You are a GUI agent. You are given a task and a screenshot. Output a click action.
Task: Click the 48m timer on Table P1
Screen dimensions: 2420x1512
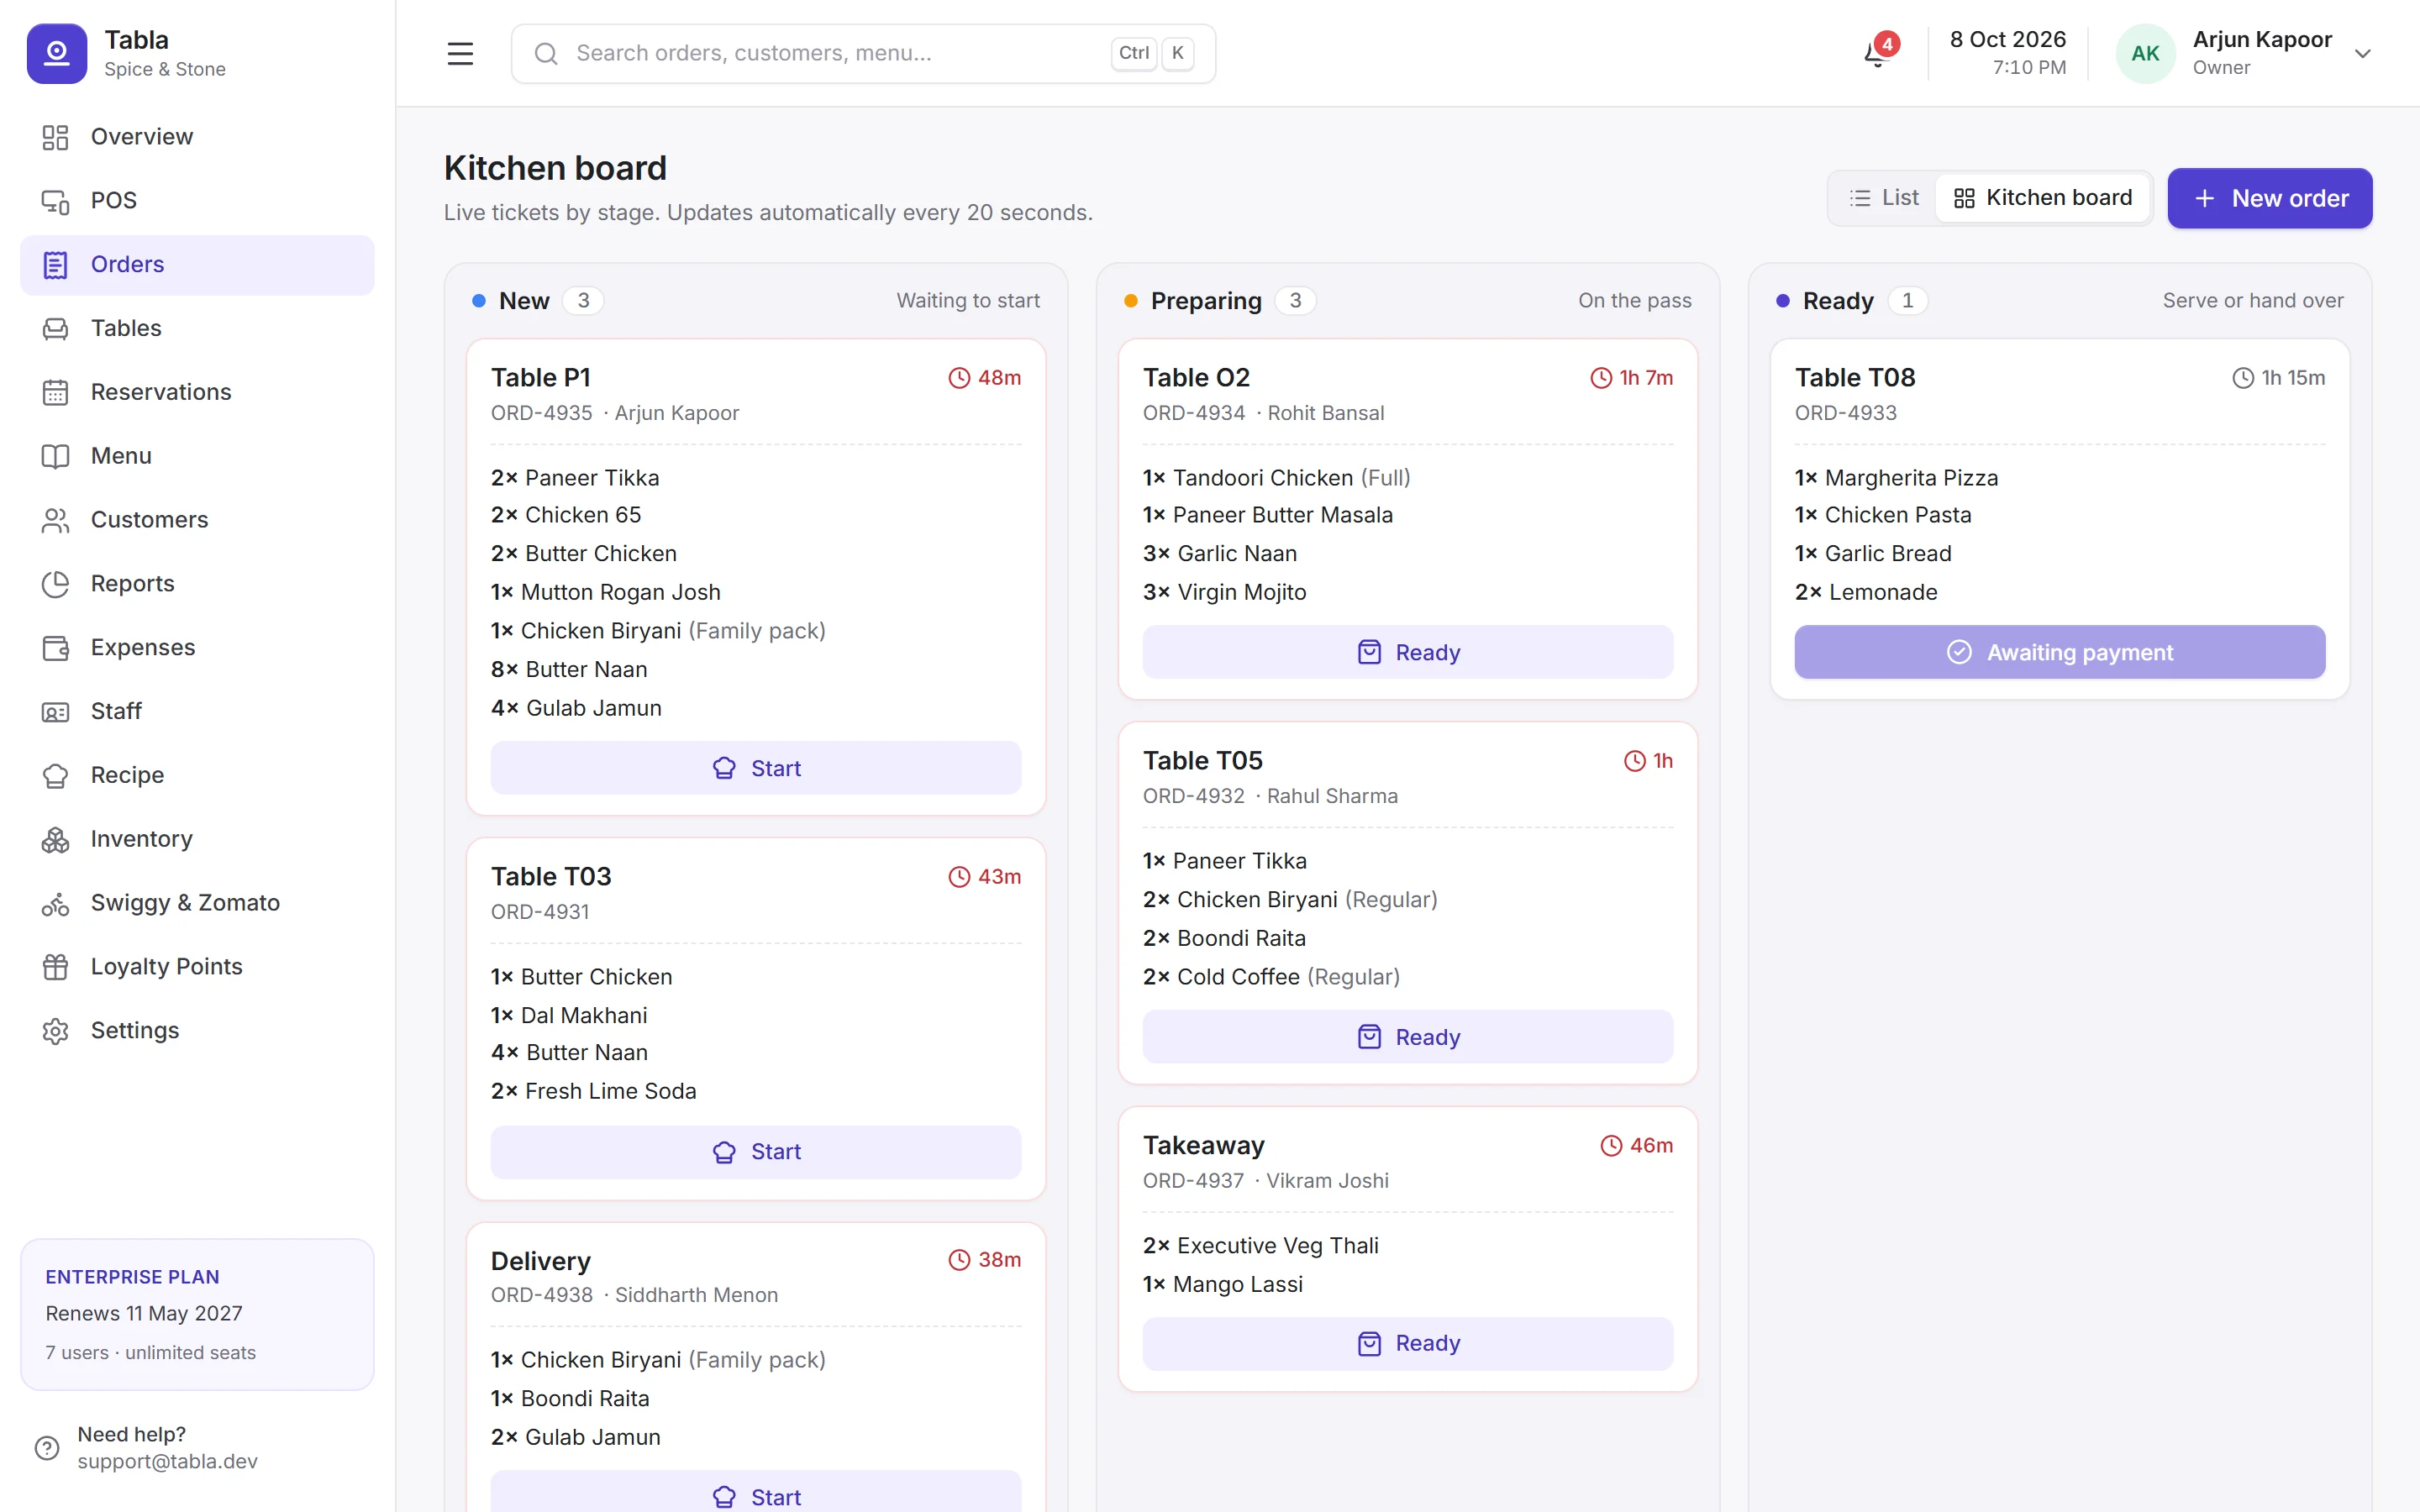[x=985, y=378]
